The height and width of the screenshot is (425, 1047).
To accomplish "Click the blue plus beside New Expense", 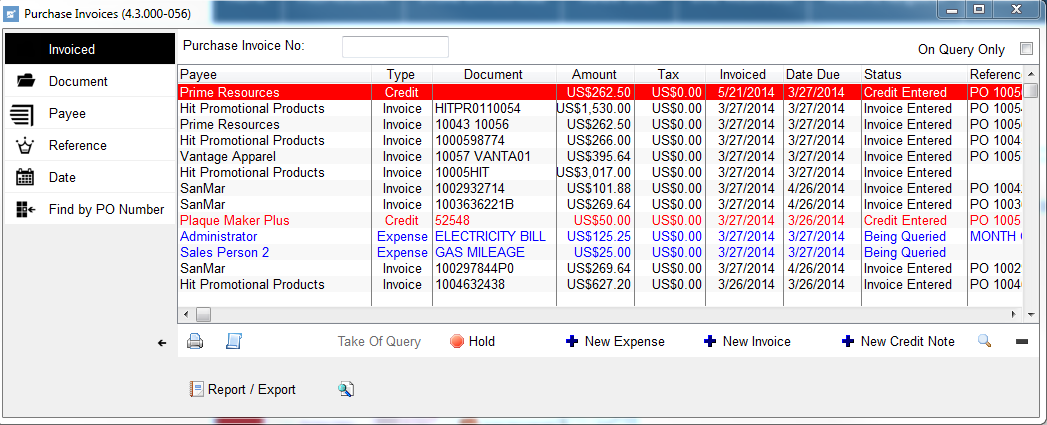I will pos(572,341).
